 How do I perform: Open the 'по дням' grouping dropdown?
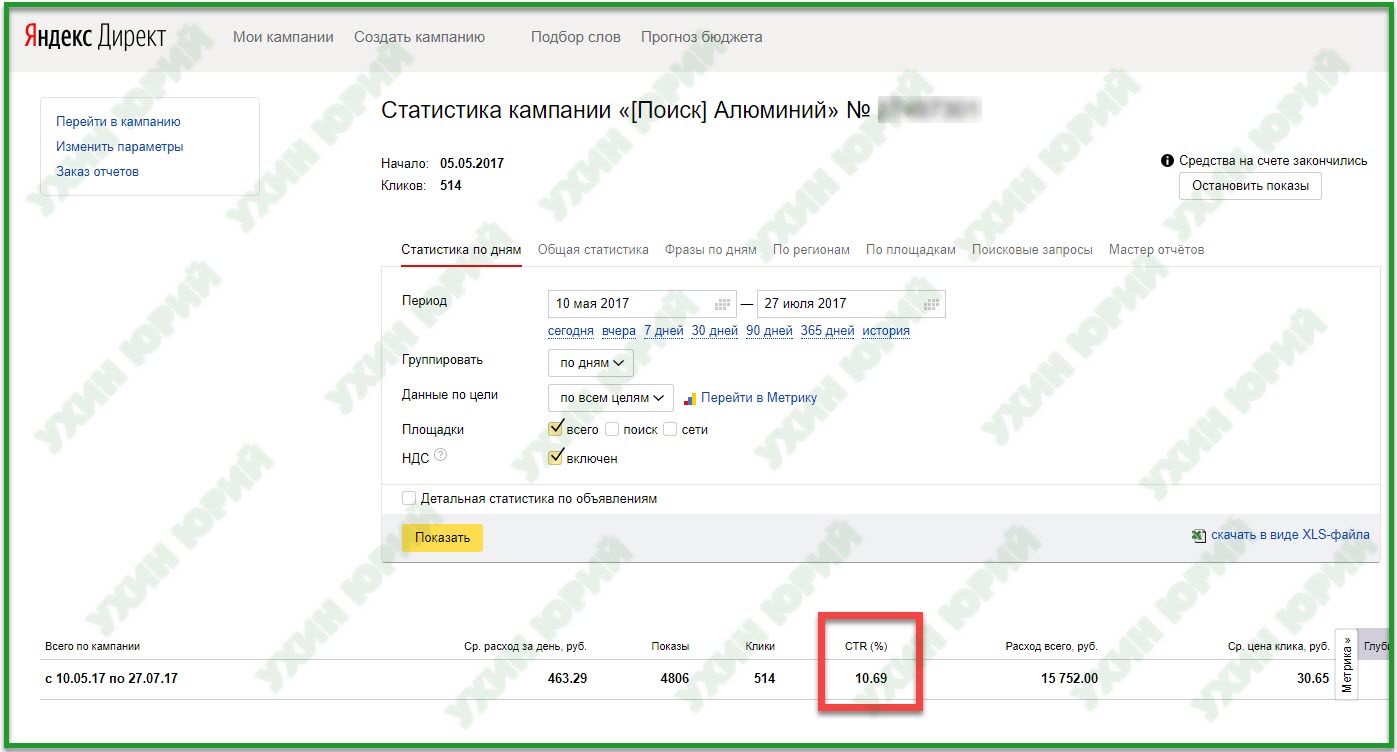[x=591, y=363]
